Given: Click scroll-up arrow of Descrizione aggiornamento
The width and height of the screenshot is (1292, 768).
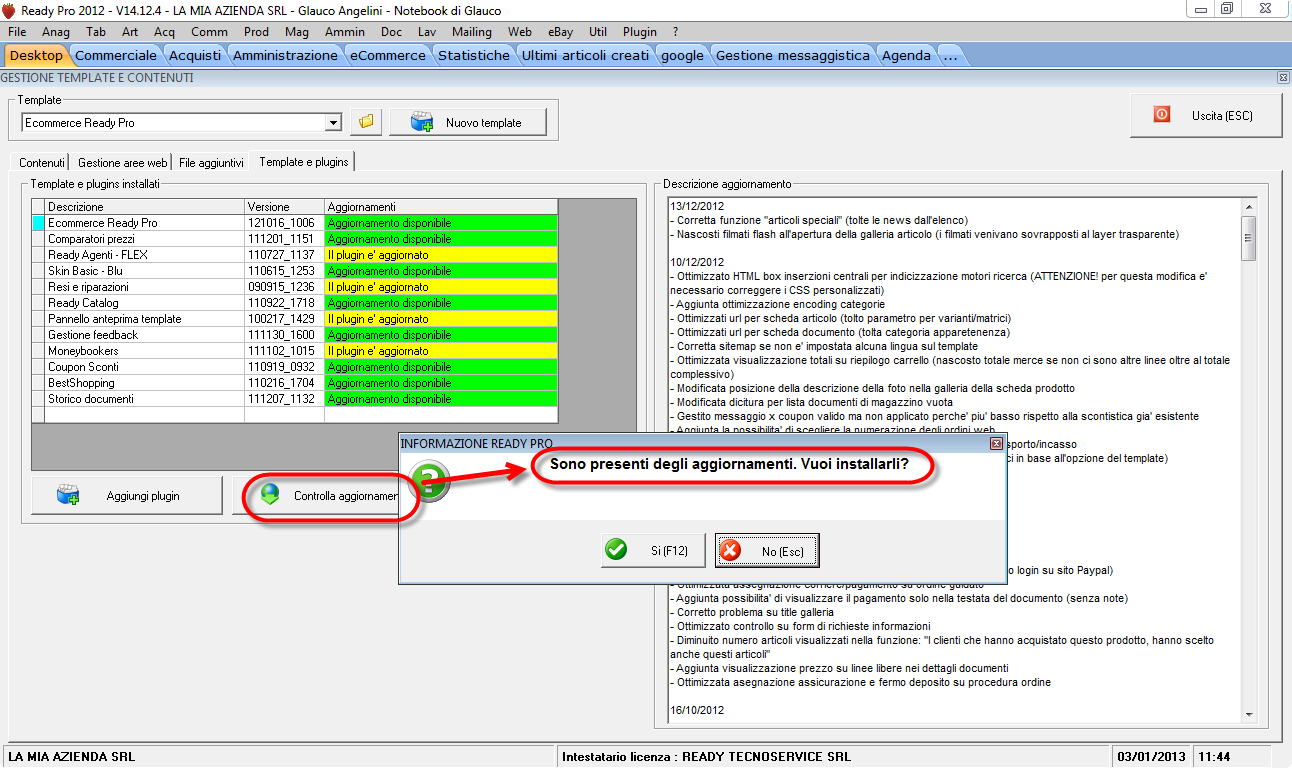Looking at the screenshot, I should pyautogui.click(x=1248, y=205).
